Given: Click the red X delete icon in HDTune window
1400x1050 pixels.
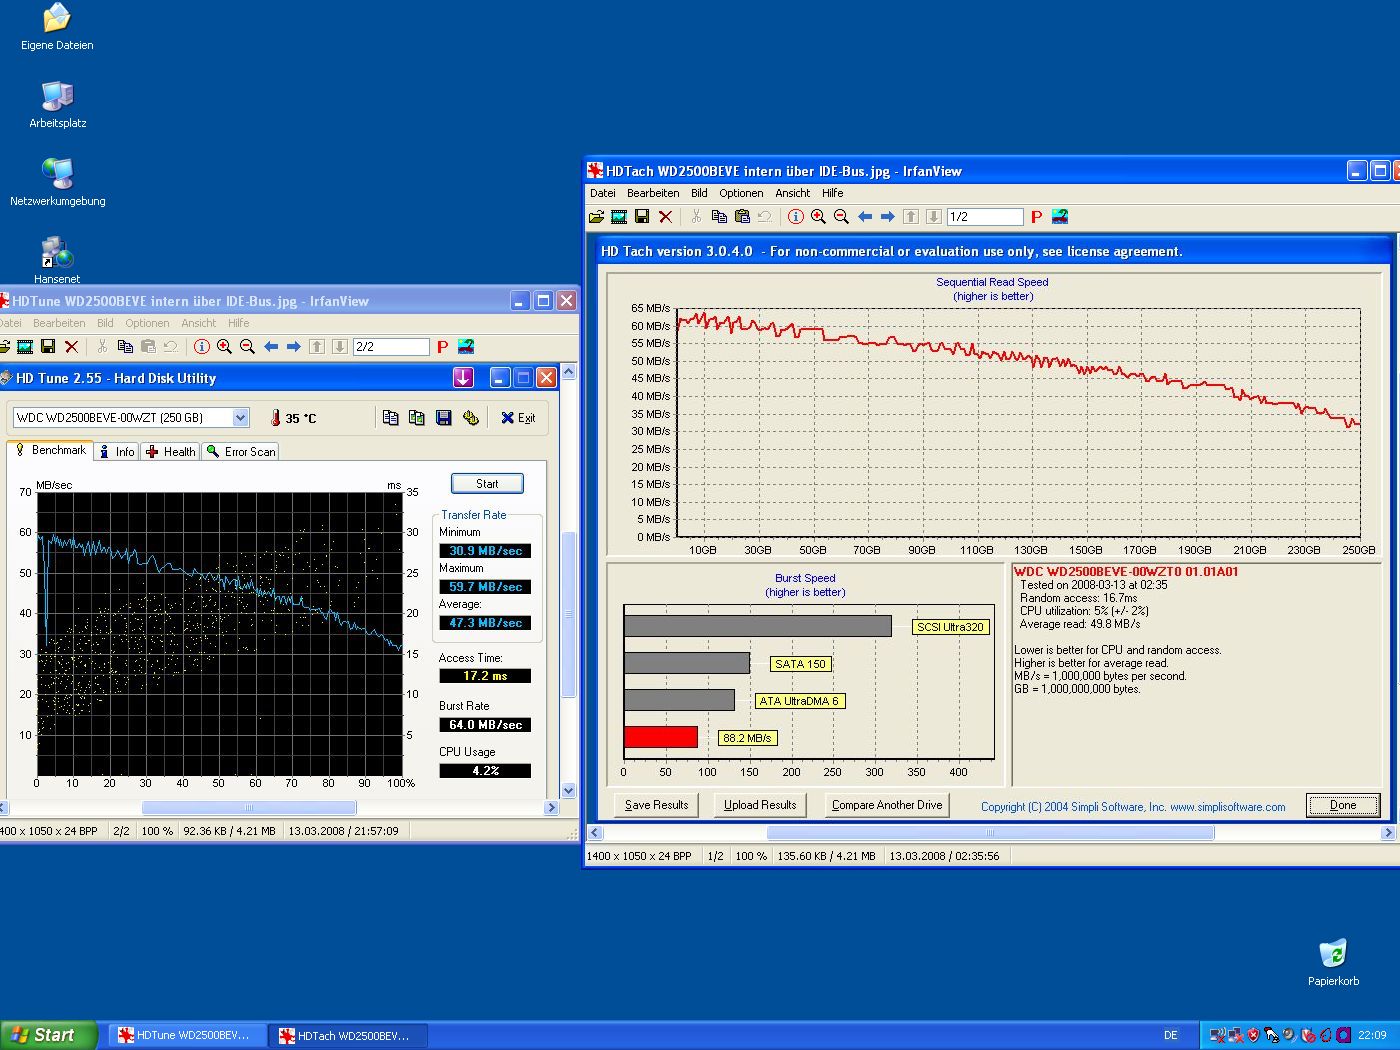Looking at the screenshot, I should tap(71, 347).
